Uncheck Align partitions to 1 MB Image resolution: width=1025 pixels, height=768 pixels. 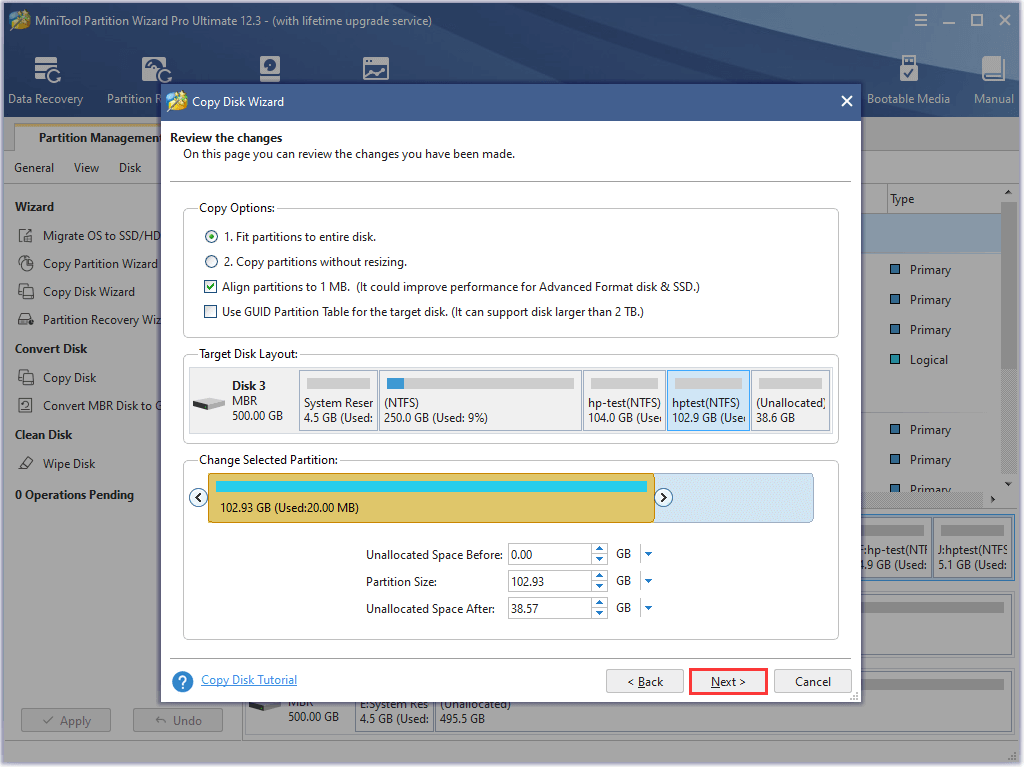point(211,287)
